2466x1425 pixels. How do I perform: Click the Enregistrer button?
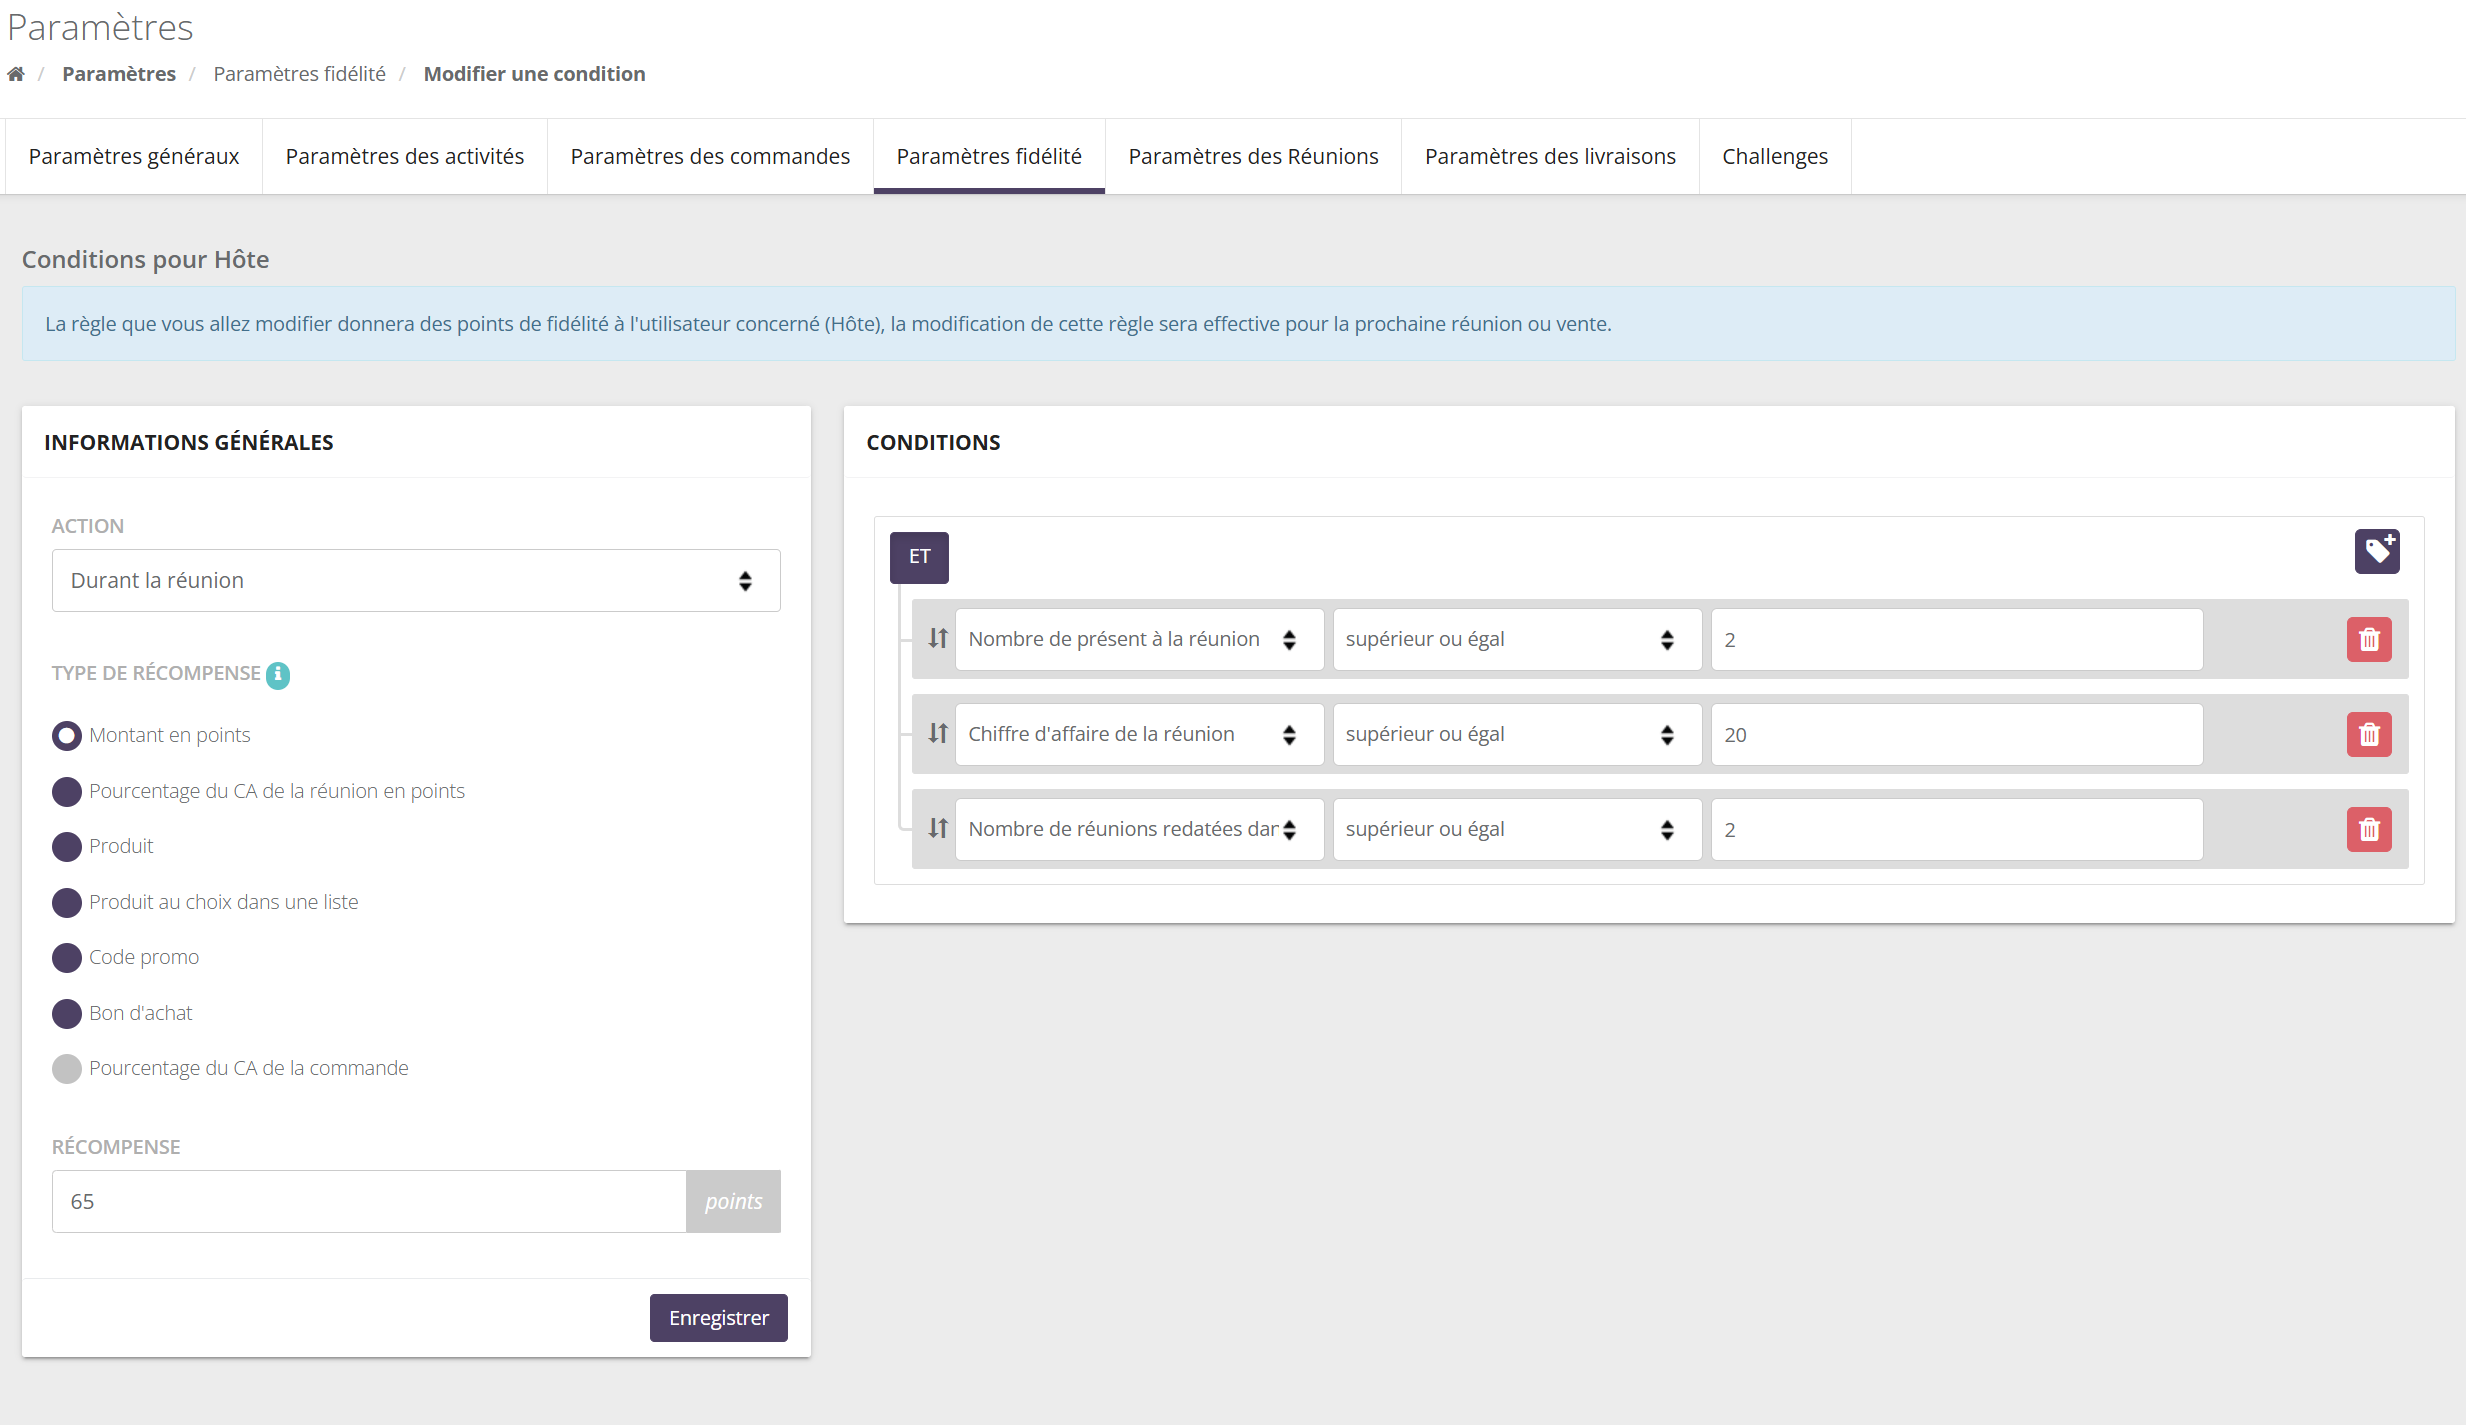718,1318
